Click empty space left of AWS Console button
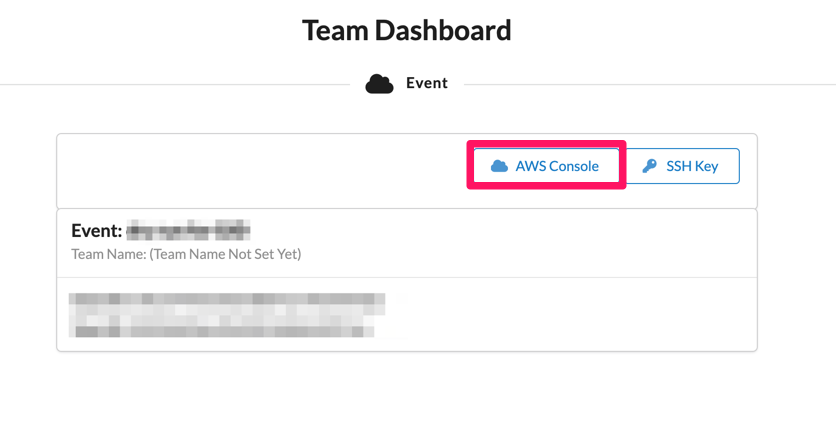Image resolution: width=836 pixels, height=434 pixels. tap(260, 170)
